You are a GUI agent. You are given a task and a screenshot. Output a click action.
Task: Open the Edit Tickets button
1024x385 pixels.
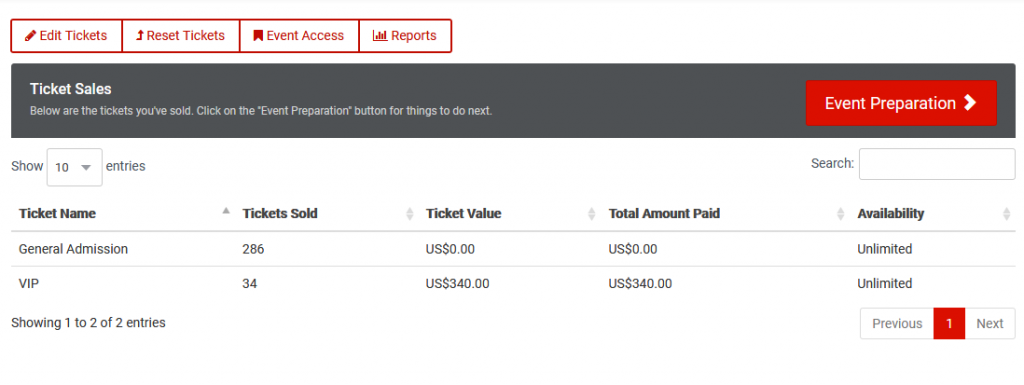67,36
